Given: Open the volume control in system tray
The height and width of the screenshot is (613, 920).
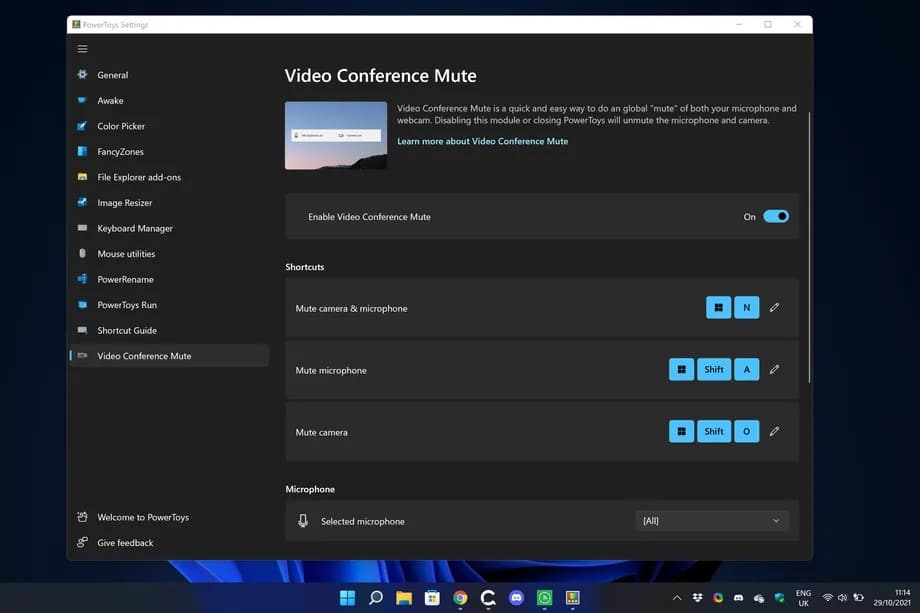Looking at the screenshot, I should [x=843, y=598].
